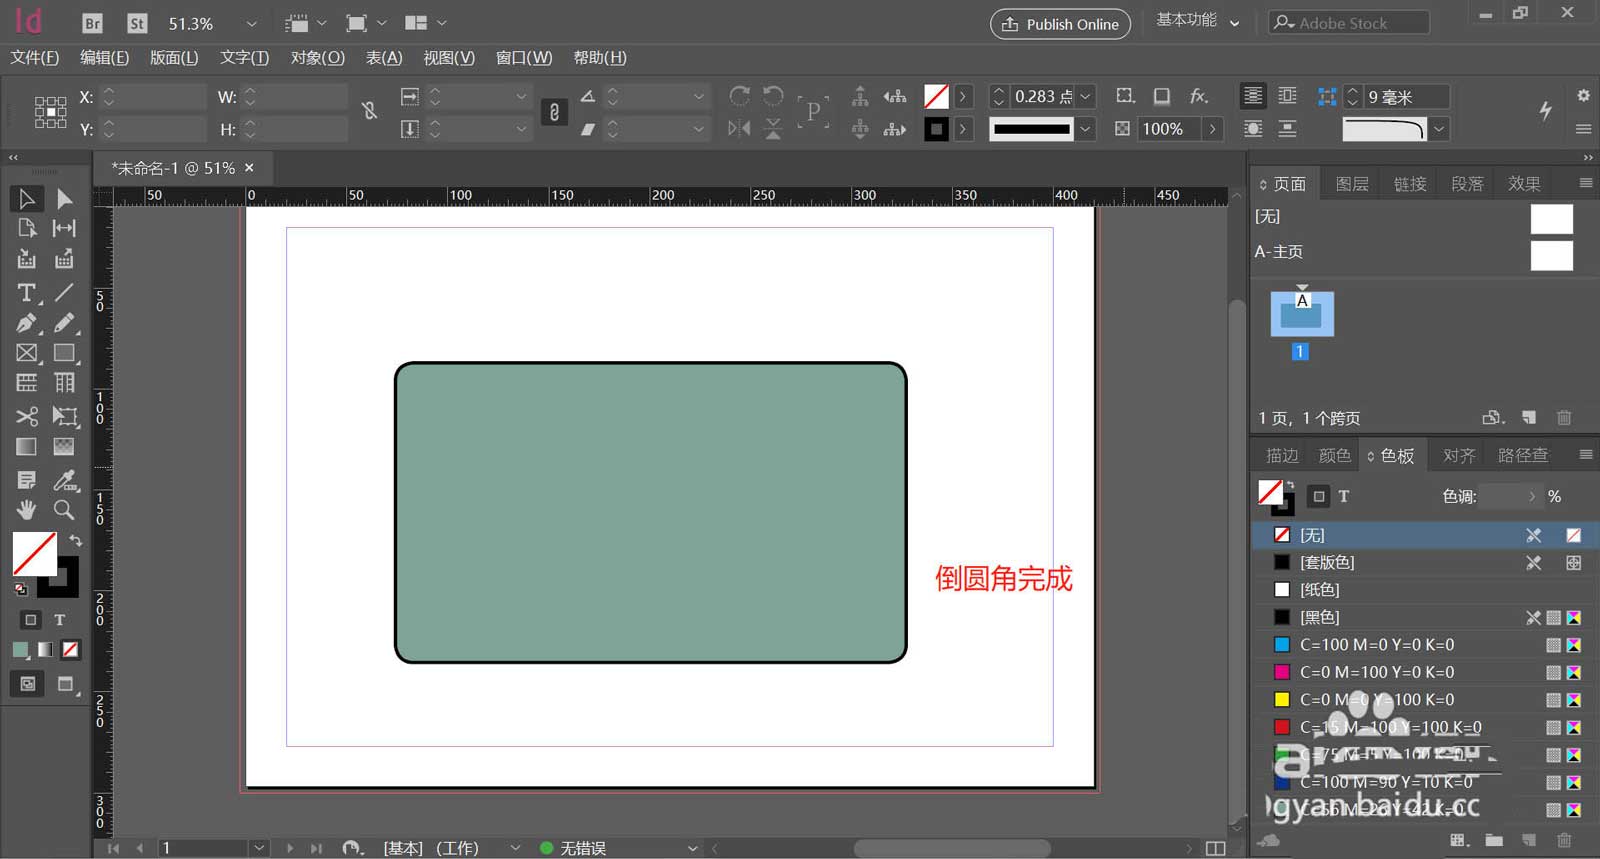
Task: Open the 51.3% zoom level dropdown
Action: pos(251,23)
